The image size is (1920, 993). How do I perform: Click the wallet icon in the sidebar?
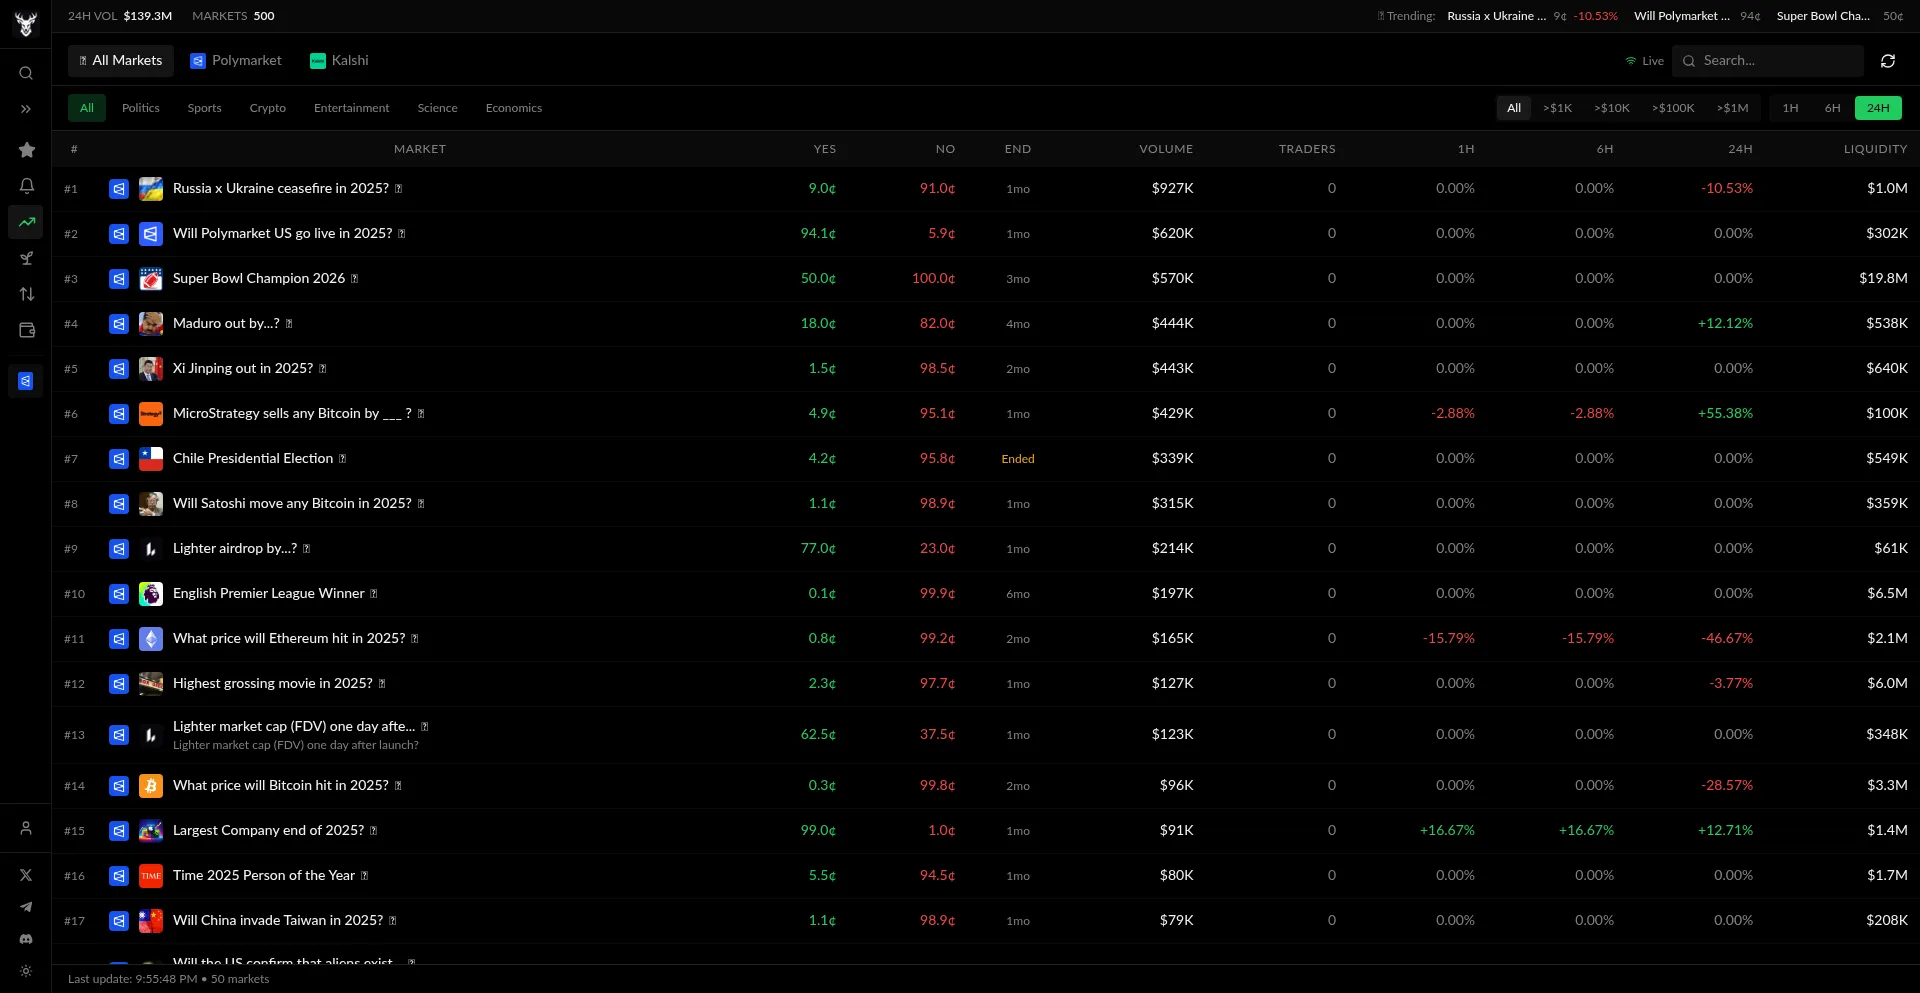27,330
